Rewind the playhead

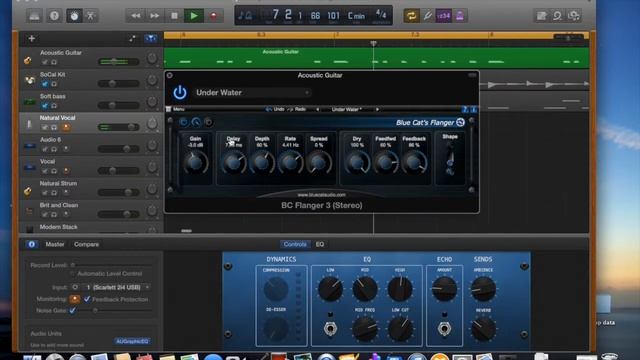click(136, 16)
